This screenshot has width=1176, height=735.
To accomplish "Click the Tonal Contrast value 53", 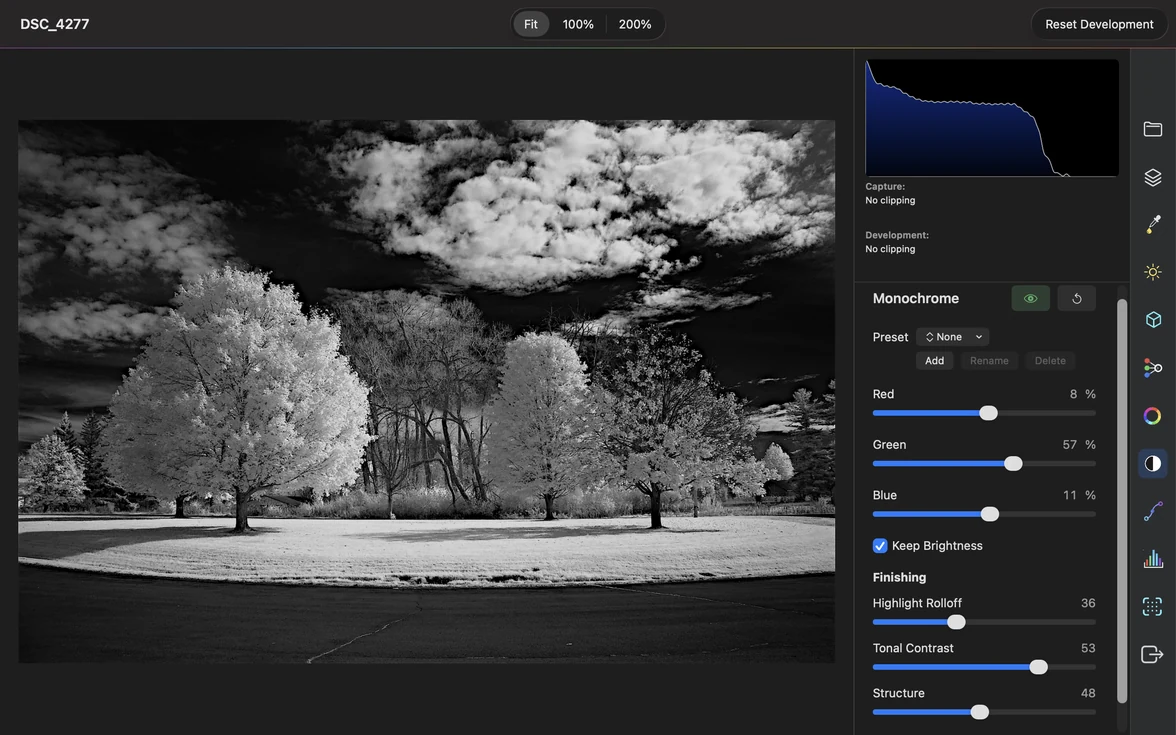I will [1088, 648].
